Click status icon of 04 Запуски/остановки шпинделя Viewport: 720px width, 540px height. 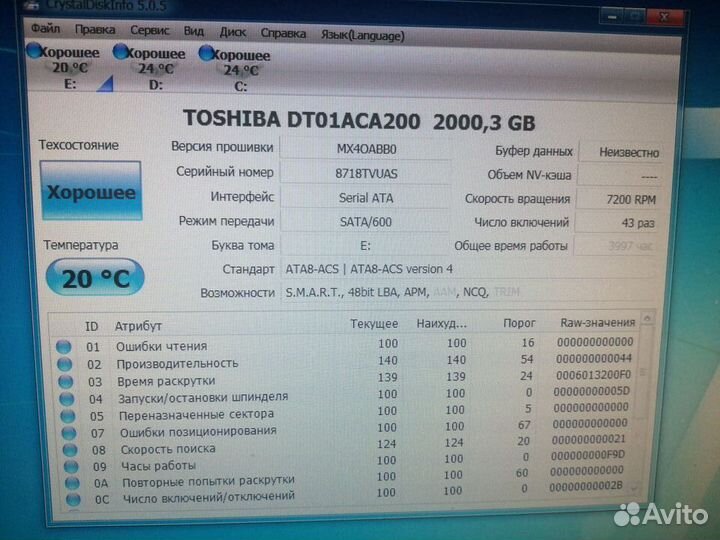coord(67,399)
